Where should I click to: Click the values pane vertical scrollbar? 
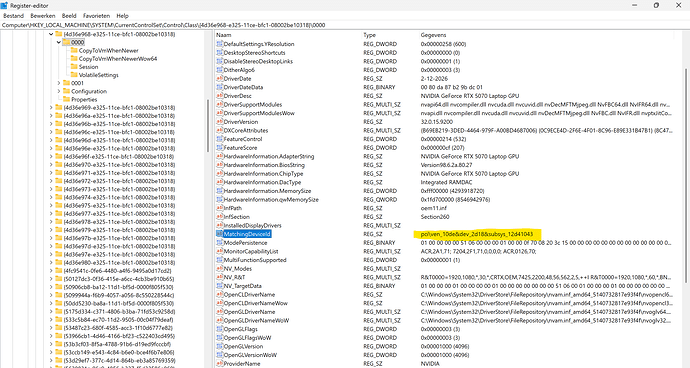(686, 176)
